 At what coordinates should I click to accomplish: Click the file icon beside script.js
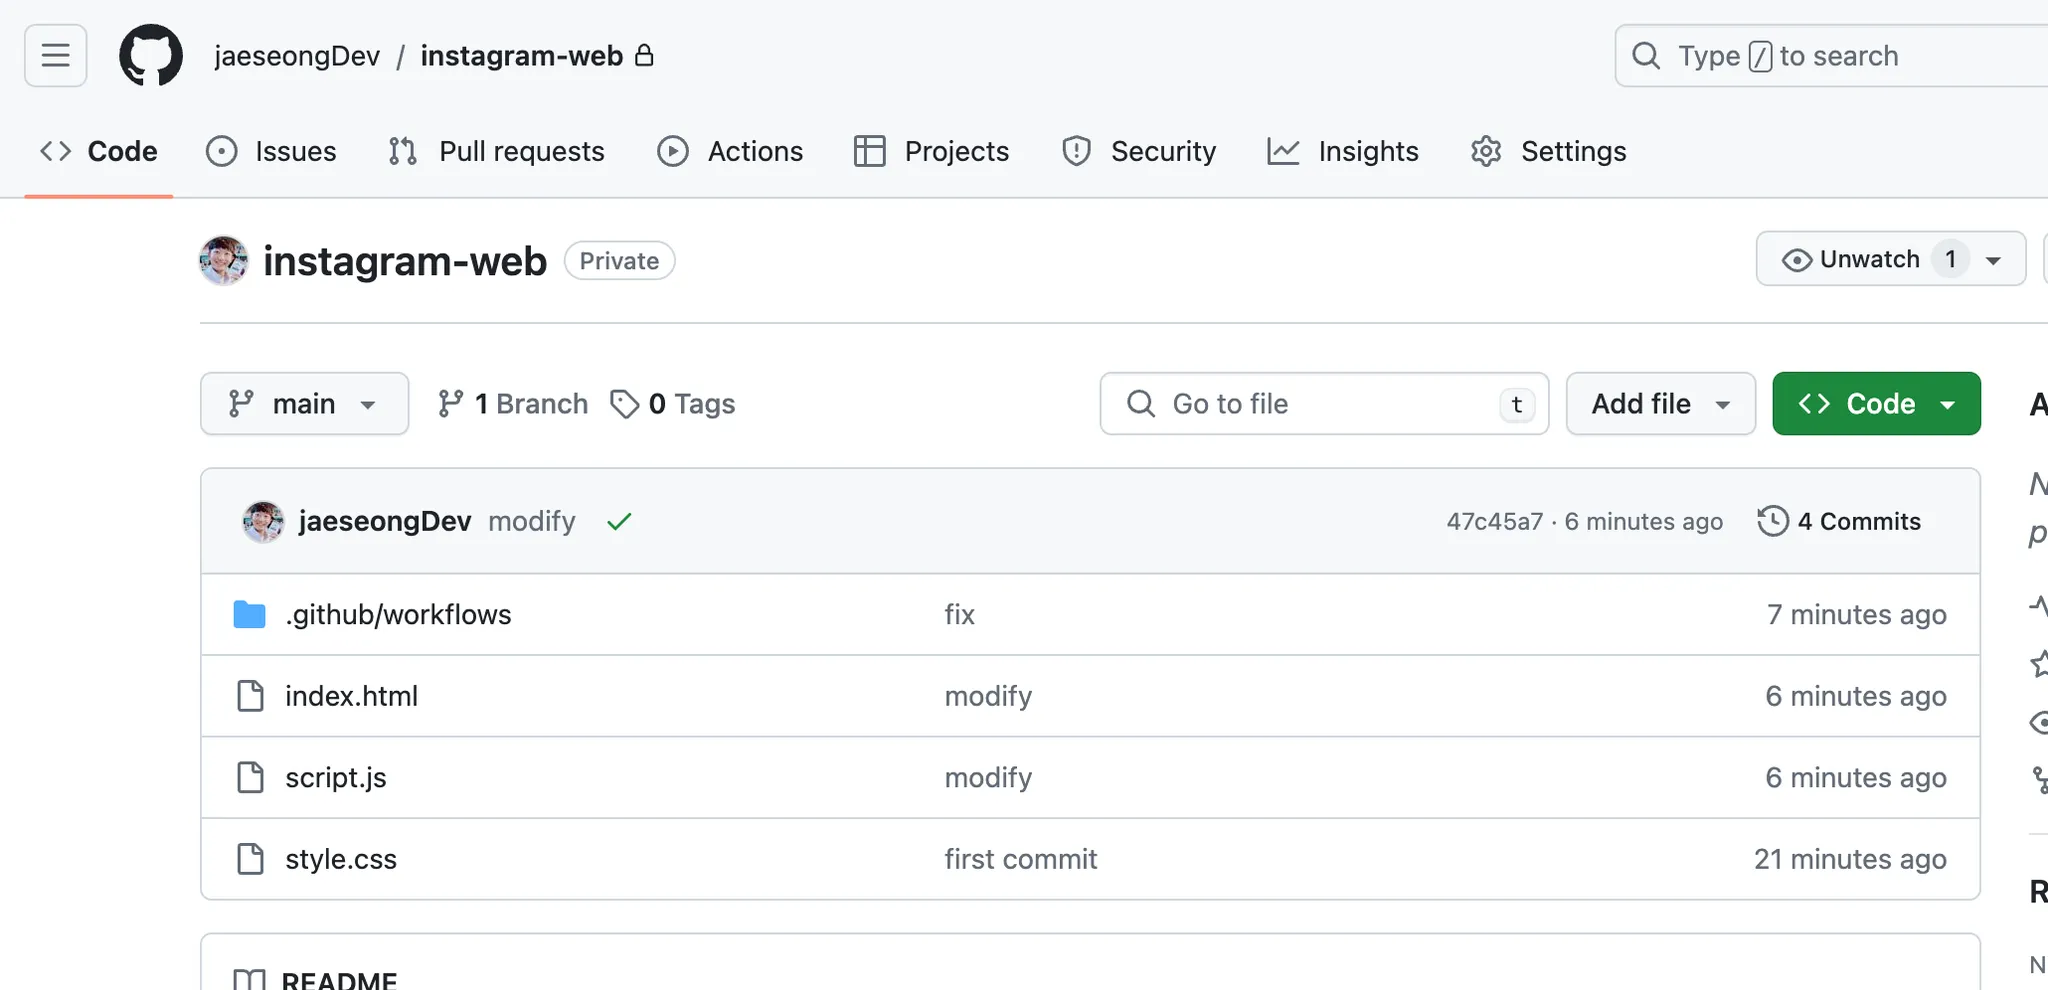coord(250,777)
